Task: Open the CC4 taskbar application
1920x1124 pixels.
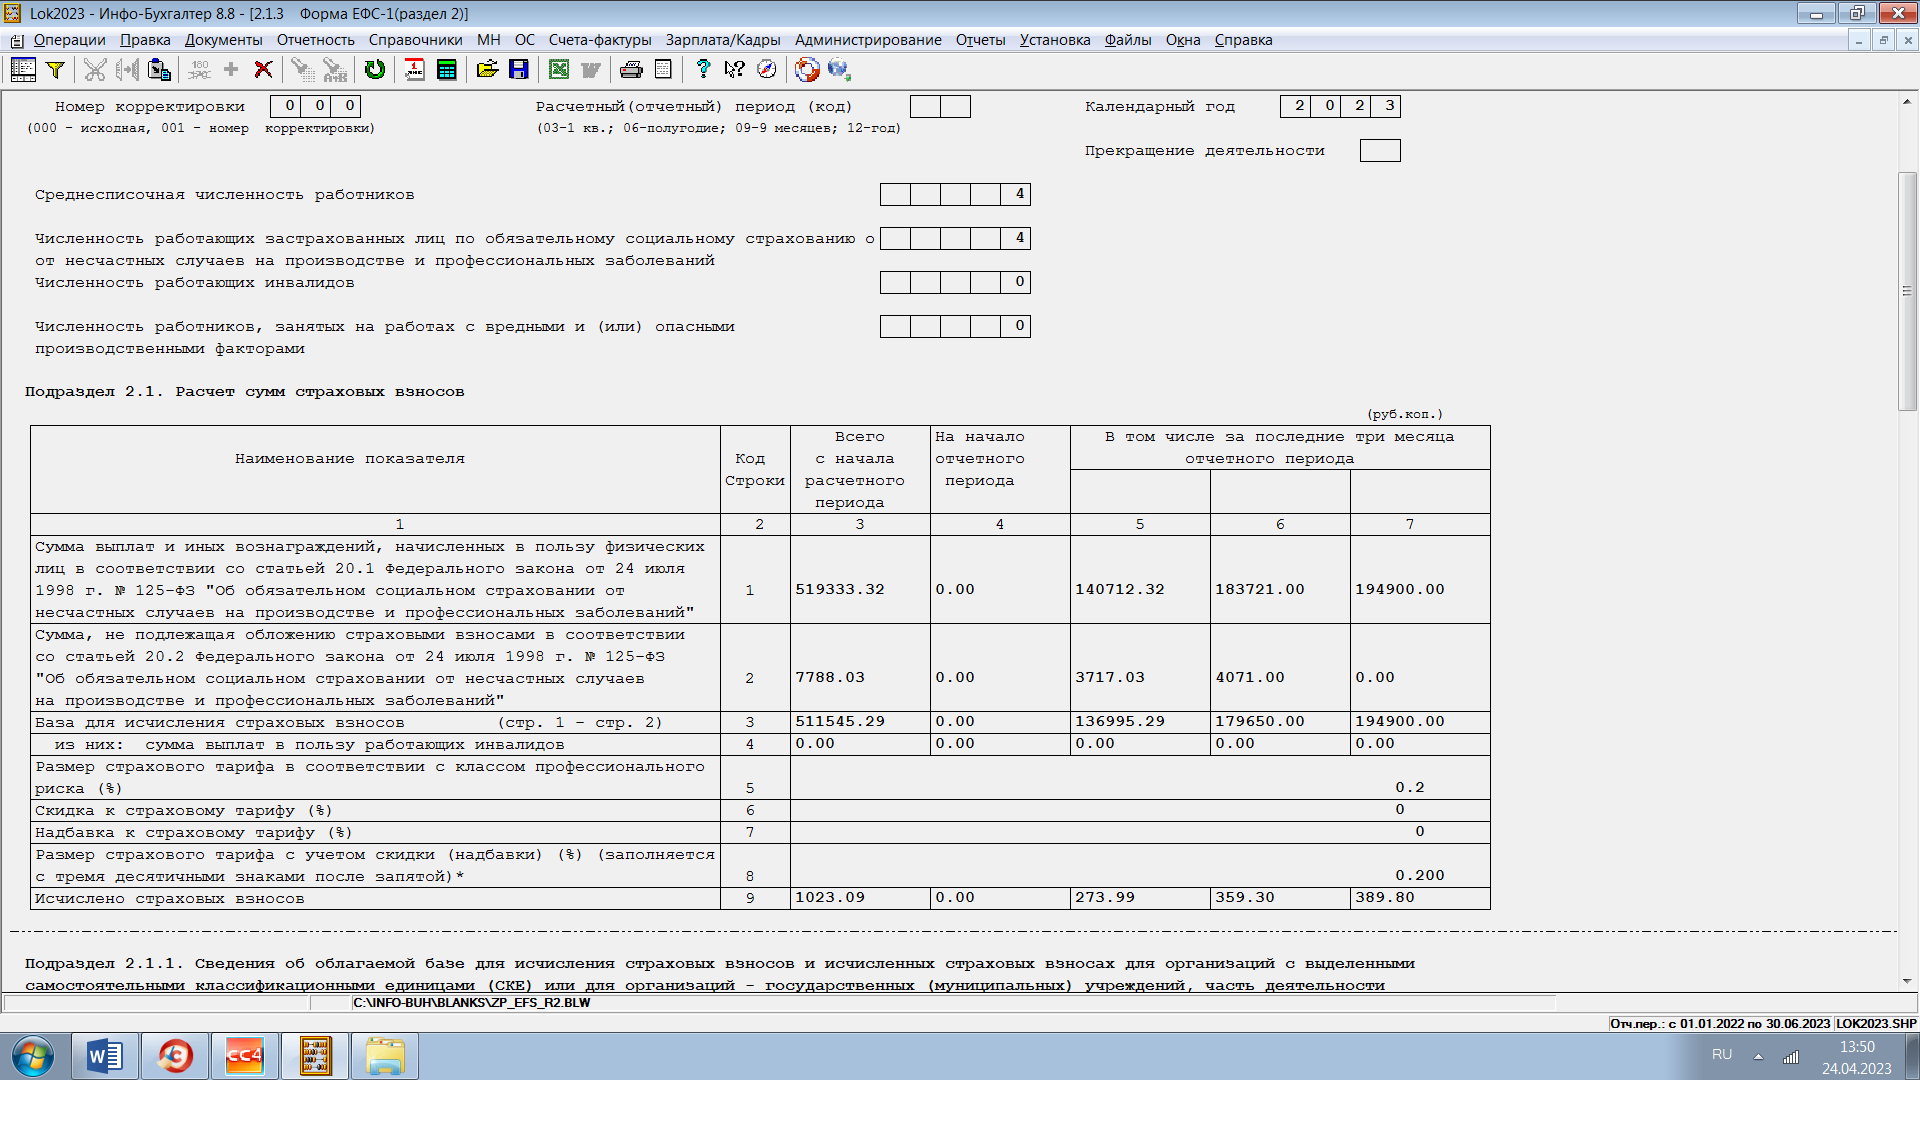Action: pos(245,1056)
